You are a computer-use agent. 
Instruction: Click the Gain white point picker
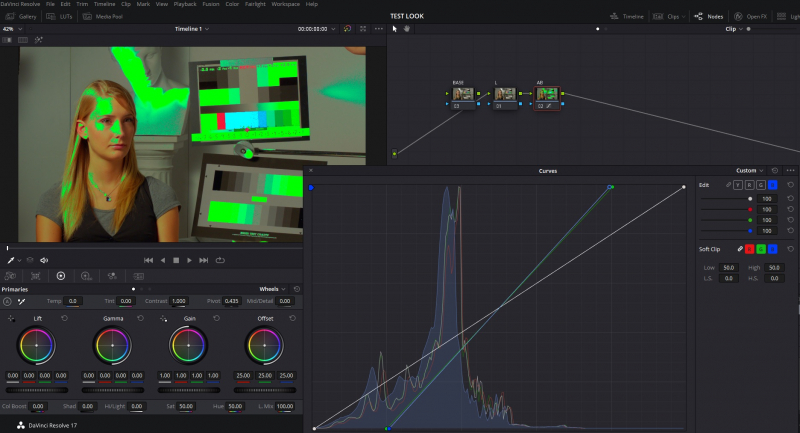[162, 318]
